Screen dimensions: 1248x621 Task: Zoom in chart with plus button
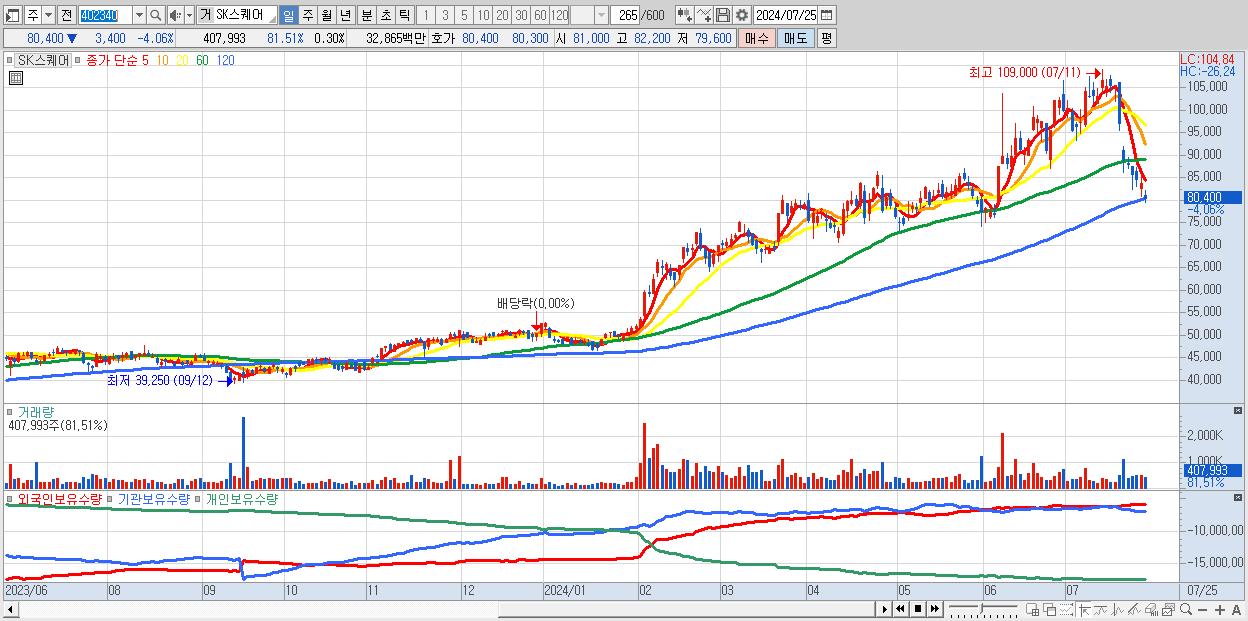click(1220, 609)
